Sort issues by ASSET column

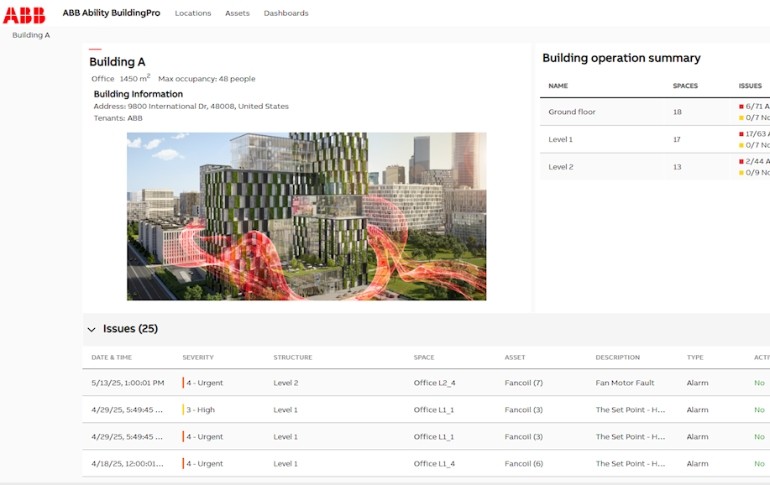pos(515,357)
